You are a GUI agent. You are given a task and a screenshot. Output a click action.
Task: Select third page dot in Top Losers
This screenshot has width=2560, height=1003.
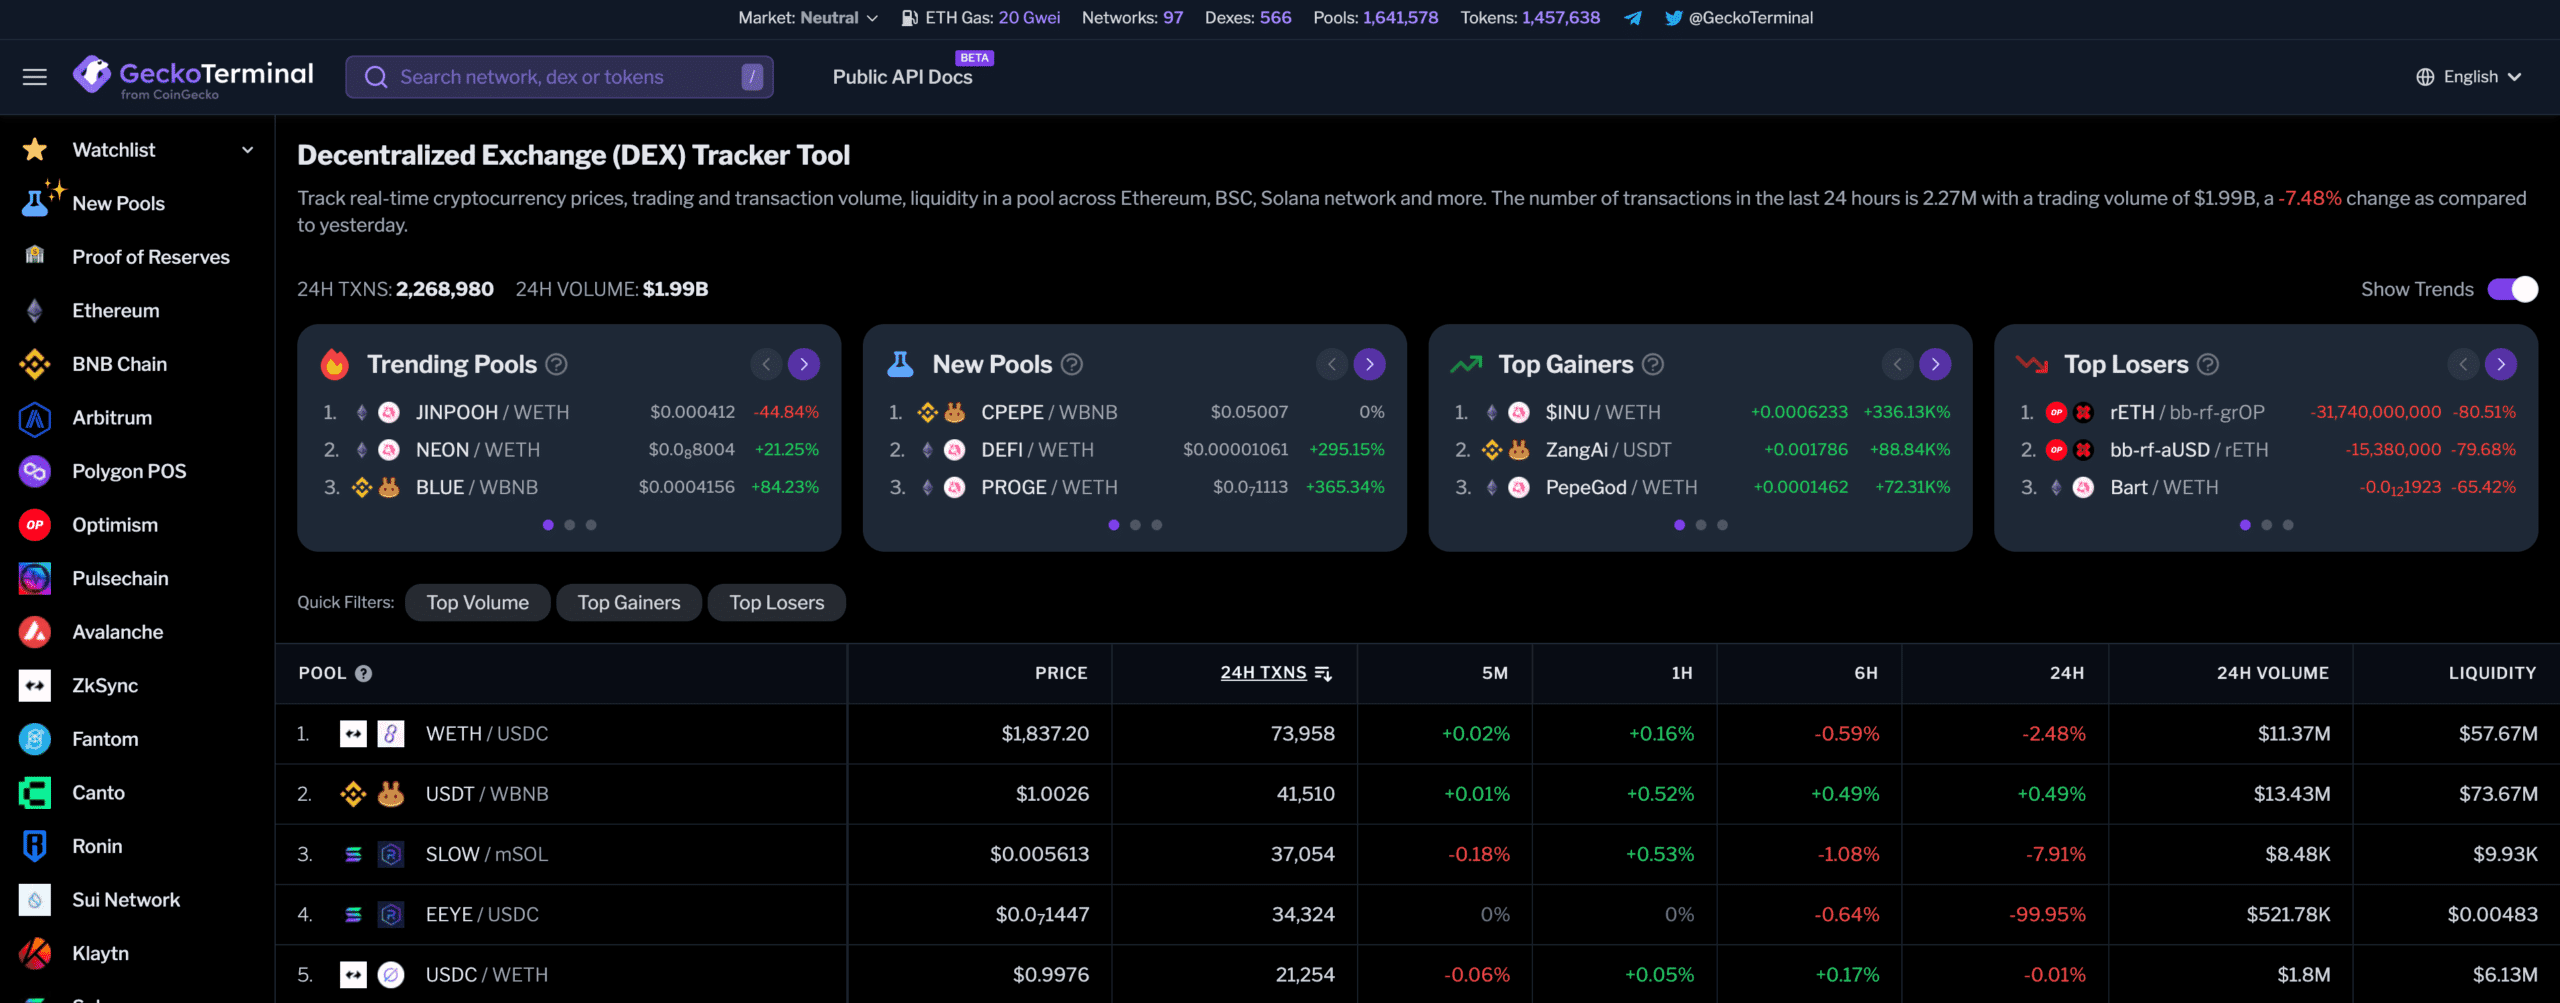2288,525
